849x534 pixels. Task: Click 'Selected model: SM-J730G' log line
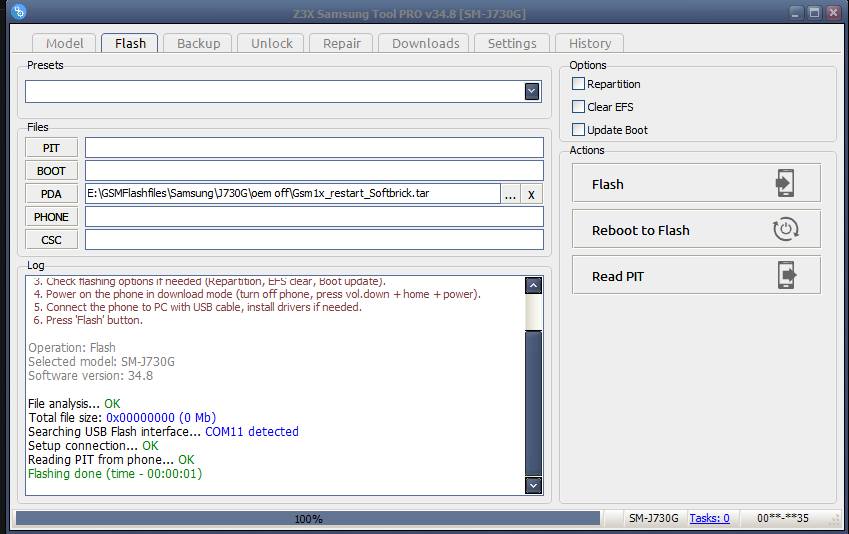click(x=101, y=362)
